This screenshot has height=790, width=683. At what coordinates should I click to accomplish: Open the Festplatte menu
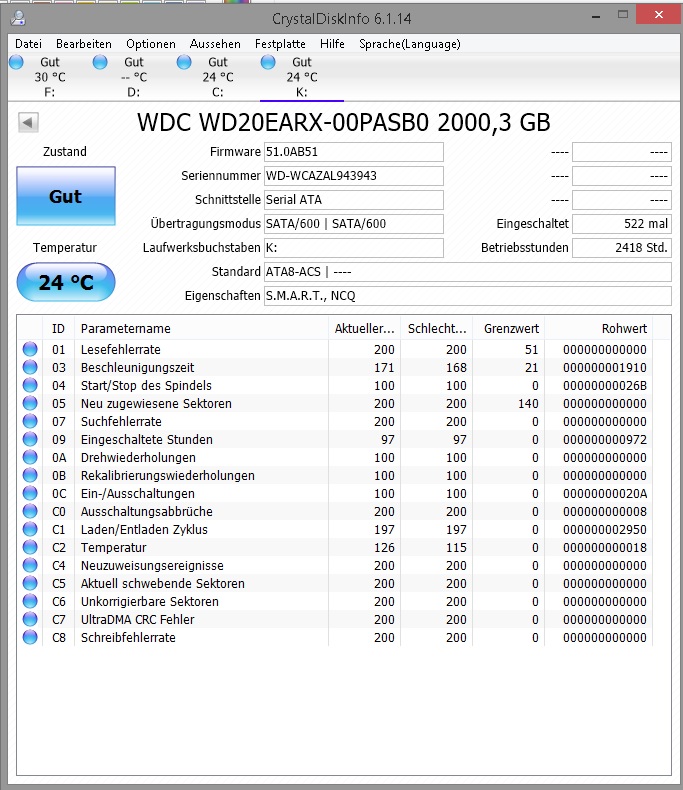[280, 44]
